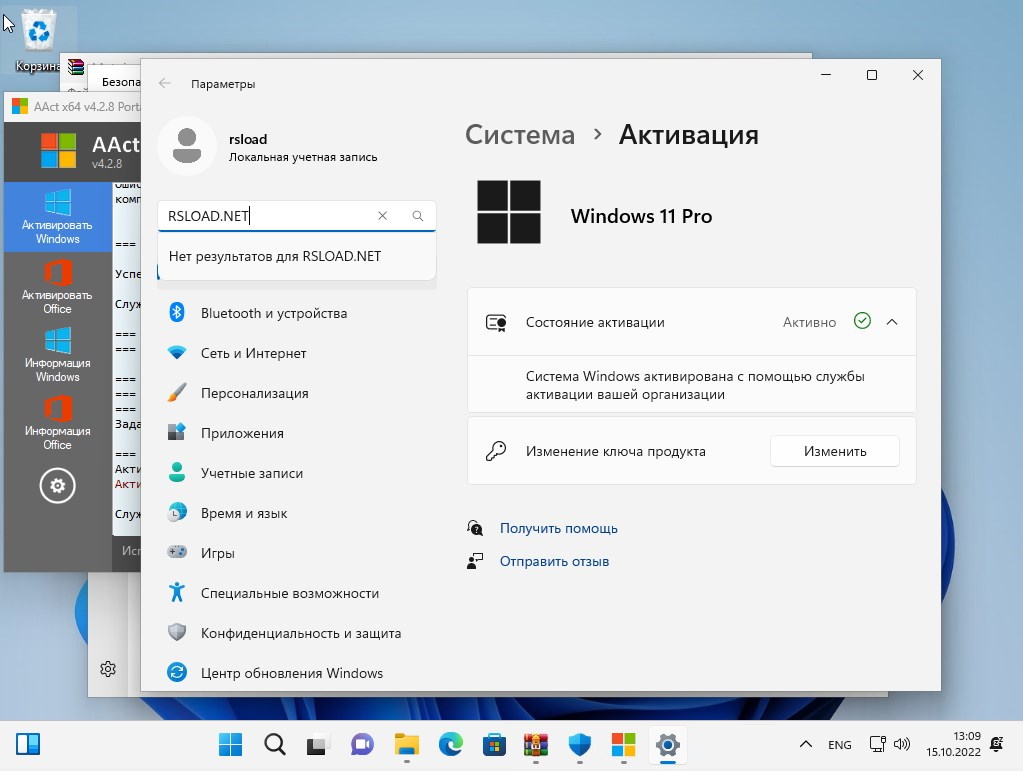The image size is (1023, 771).
Task: Click the activation certificate icon
Action: [496, 322]
